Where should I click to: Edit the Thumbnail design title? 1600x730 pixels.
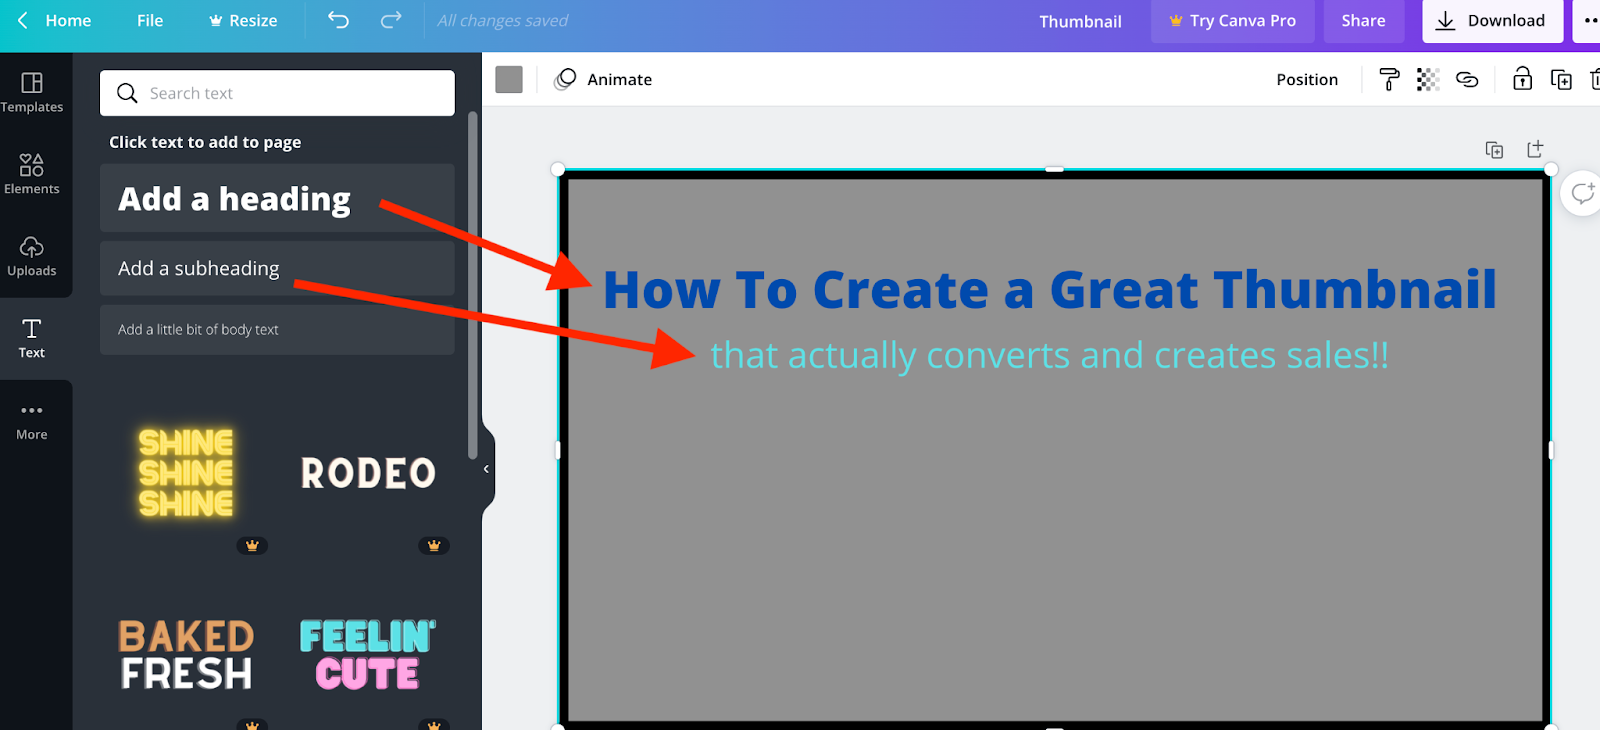[1080, 21]
